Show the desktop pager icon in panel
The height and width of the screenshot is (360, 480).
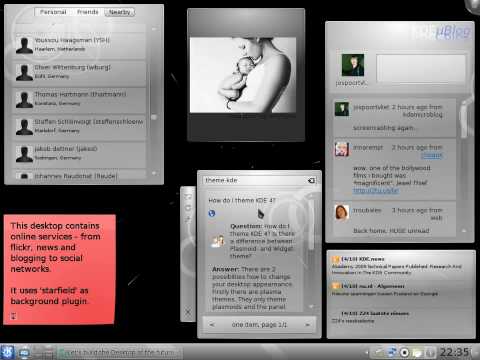tap(46, 352)
